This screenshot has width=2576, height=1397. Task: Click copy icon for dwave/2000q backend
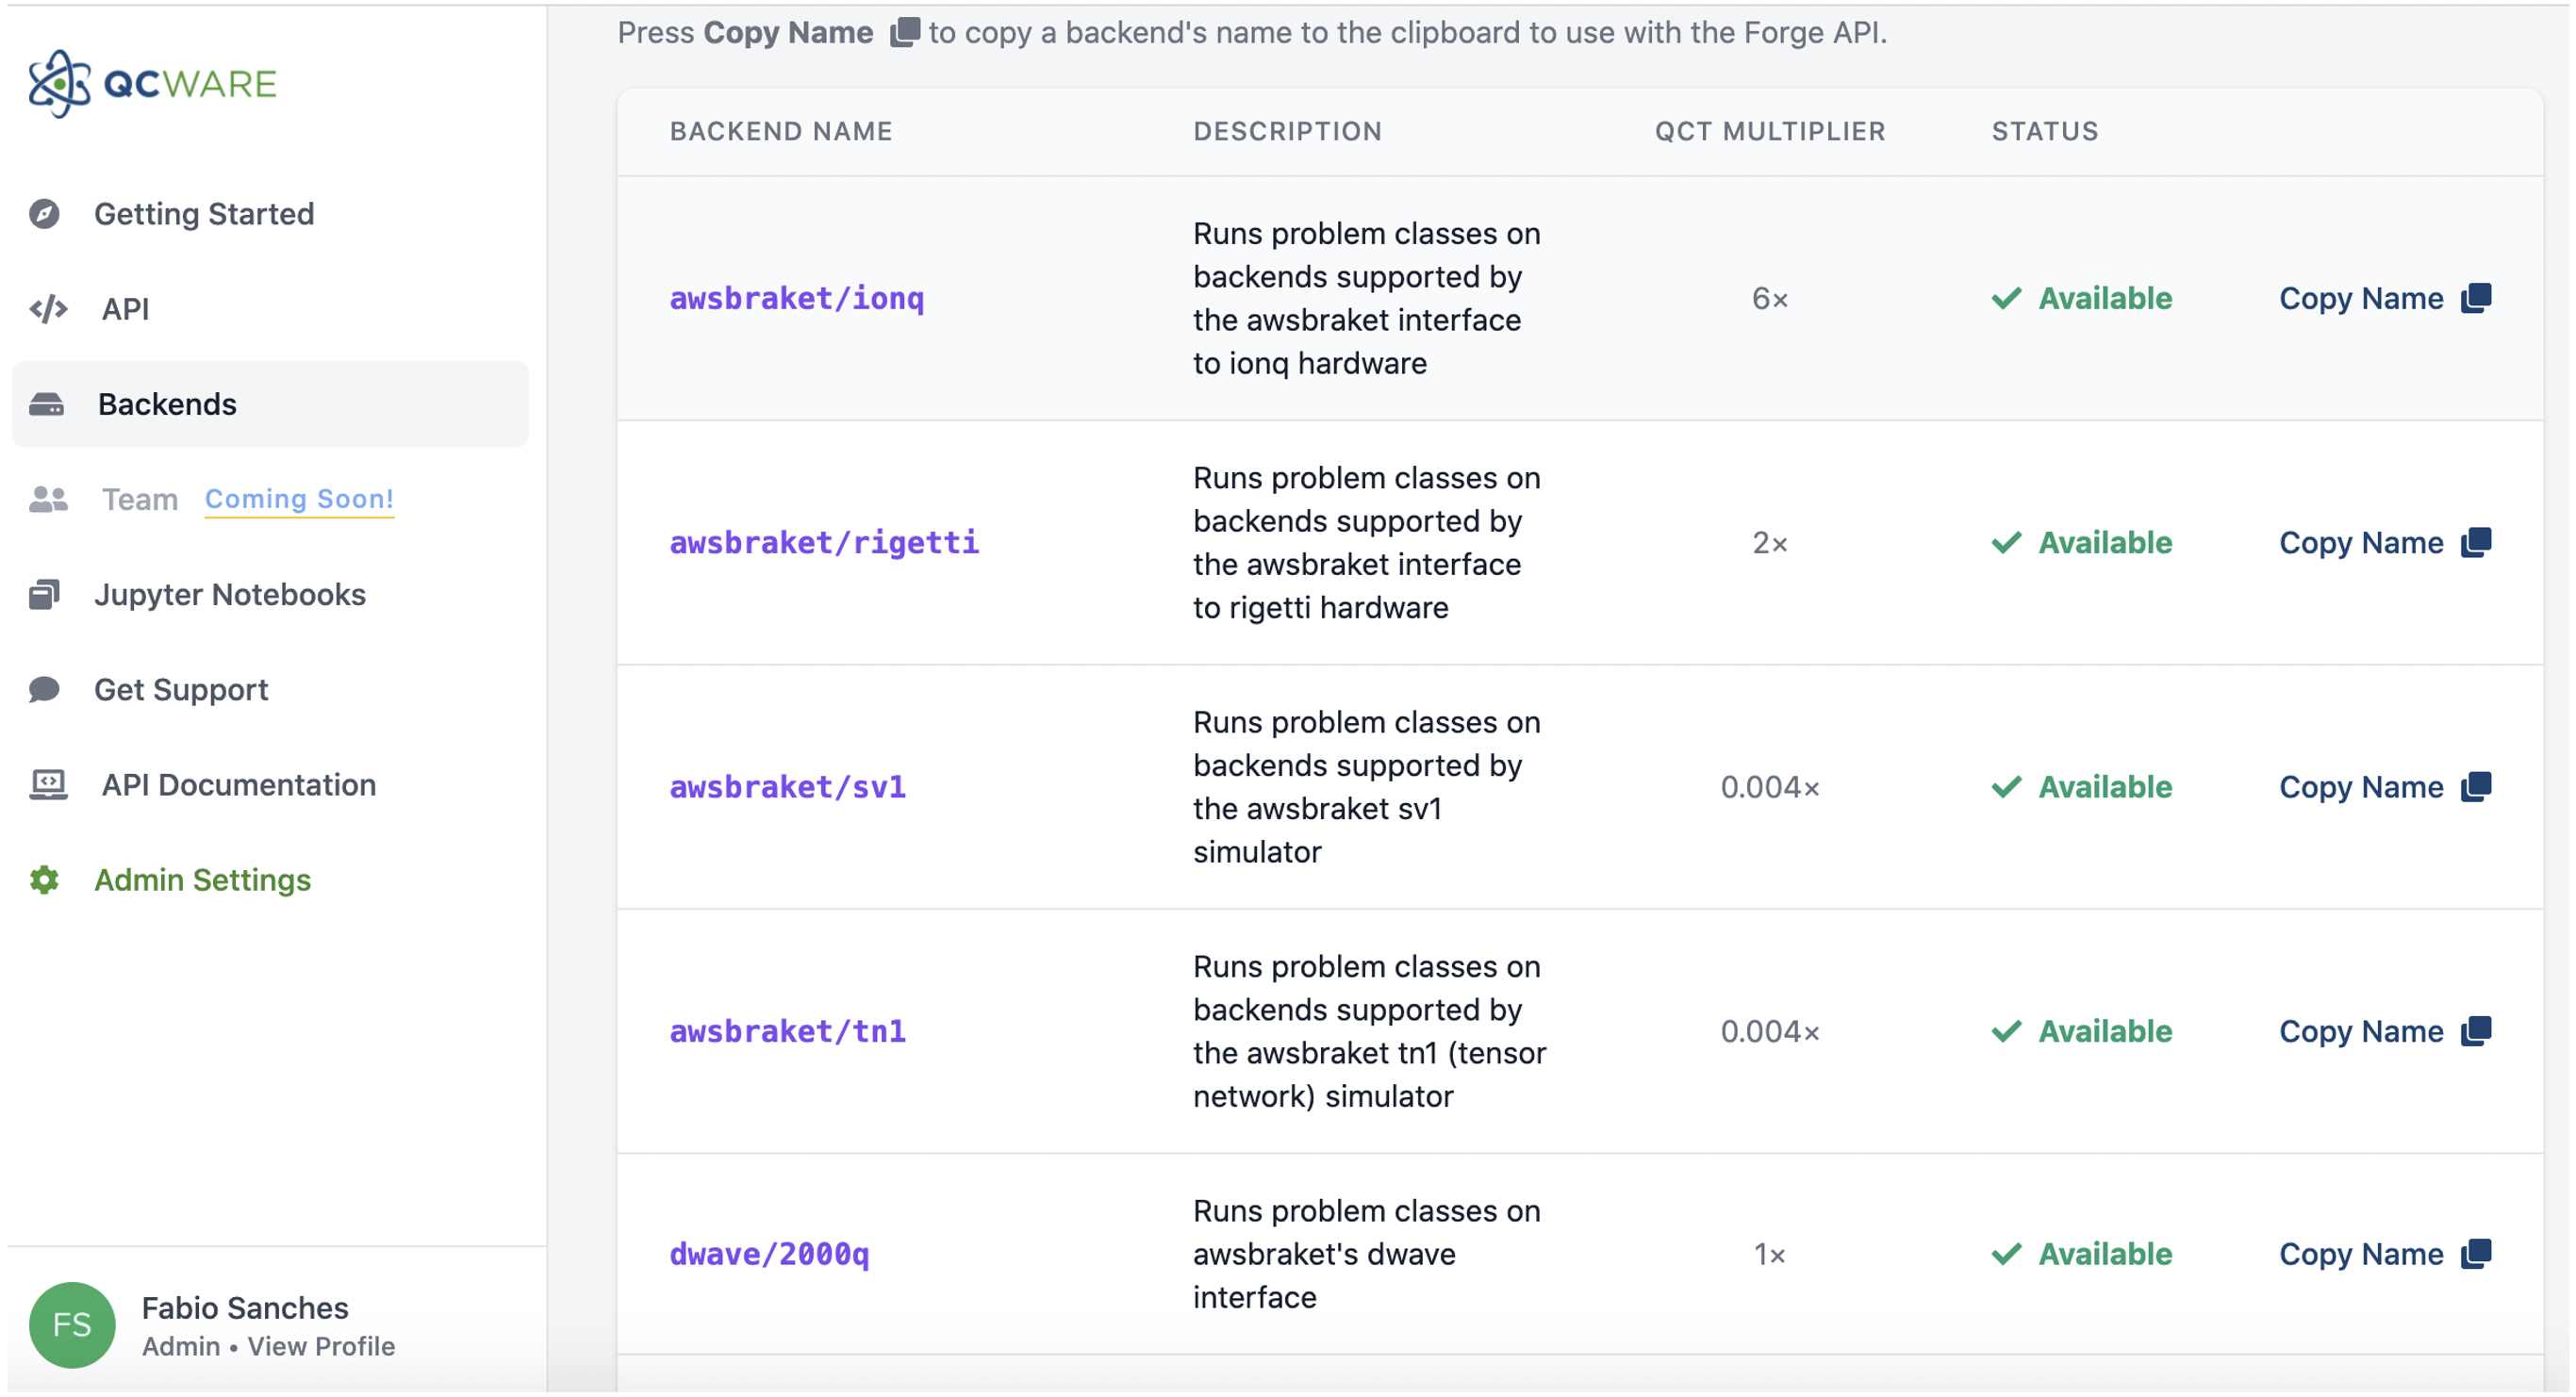2477,1254
